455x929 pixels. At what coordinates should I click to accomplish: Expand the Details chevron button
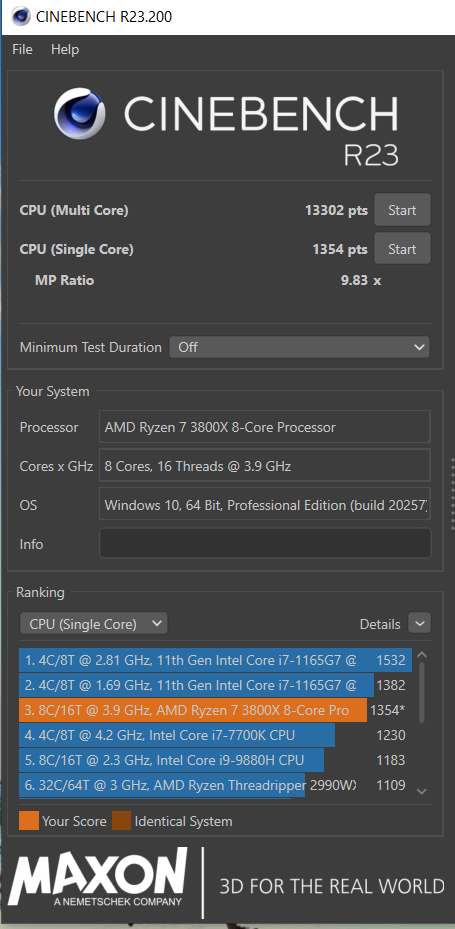pyautogui.click(x=419, y=623)
